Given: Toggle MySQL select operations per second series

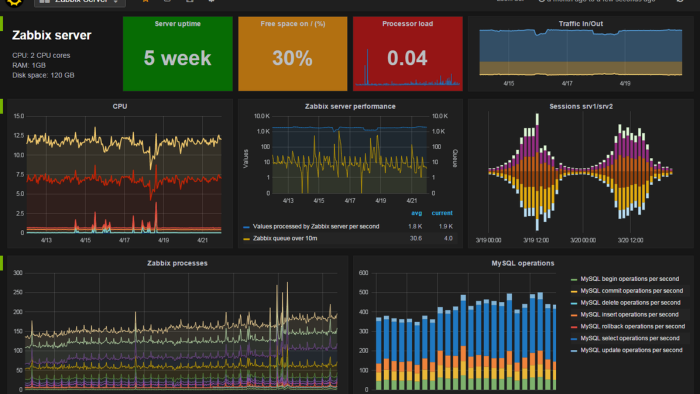Looking at the screenshot, I should pos(630,338).
